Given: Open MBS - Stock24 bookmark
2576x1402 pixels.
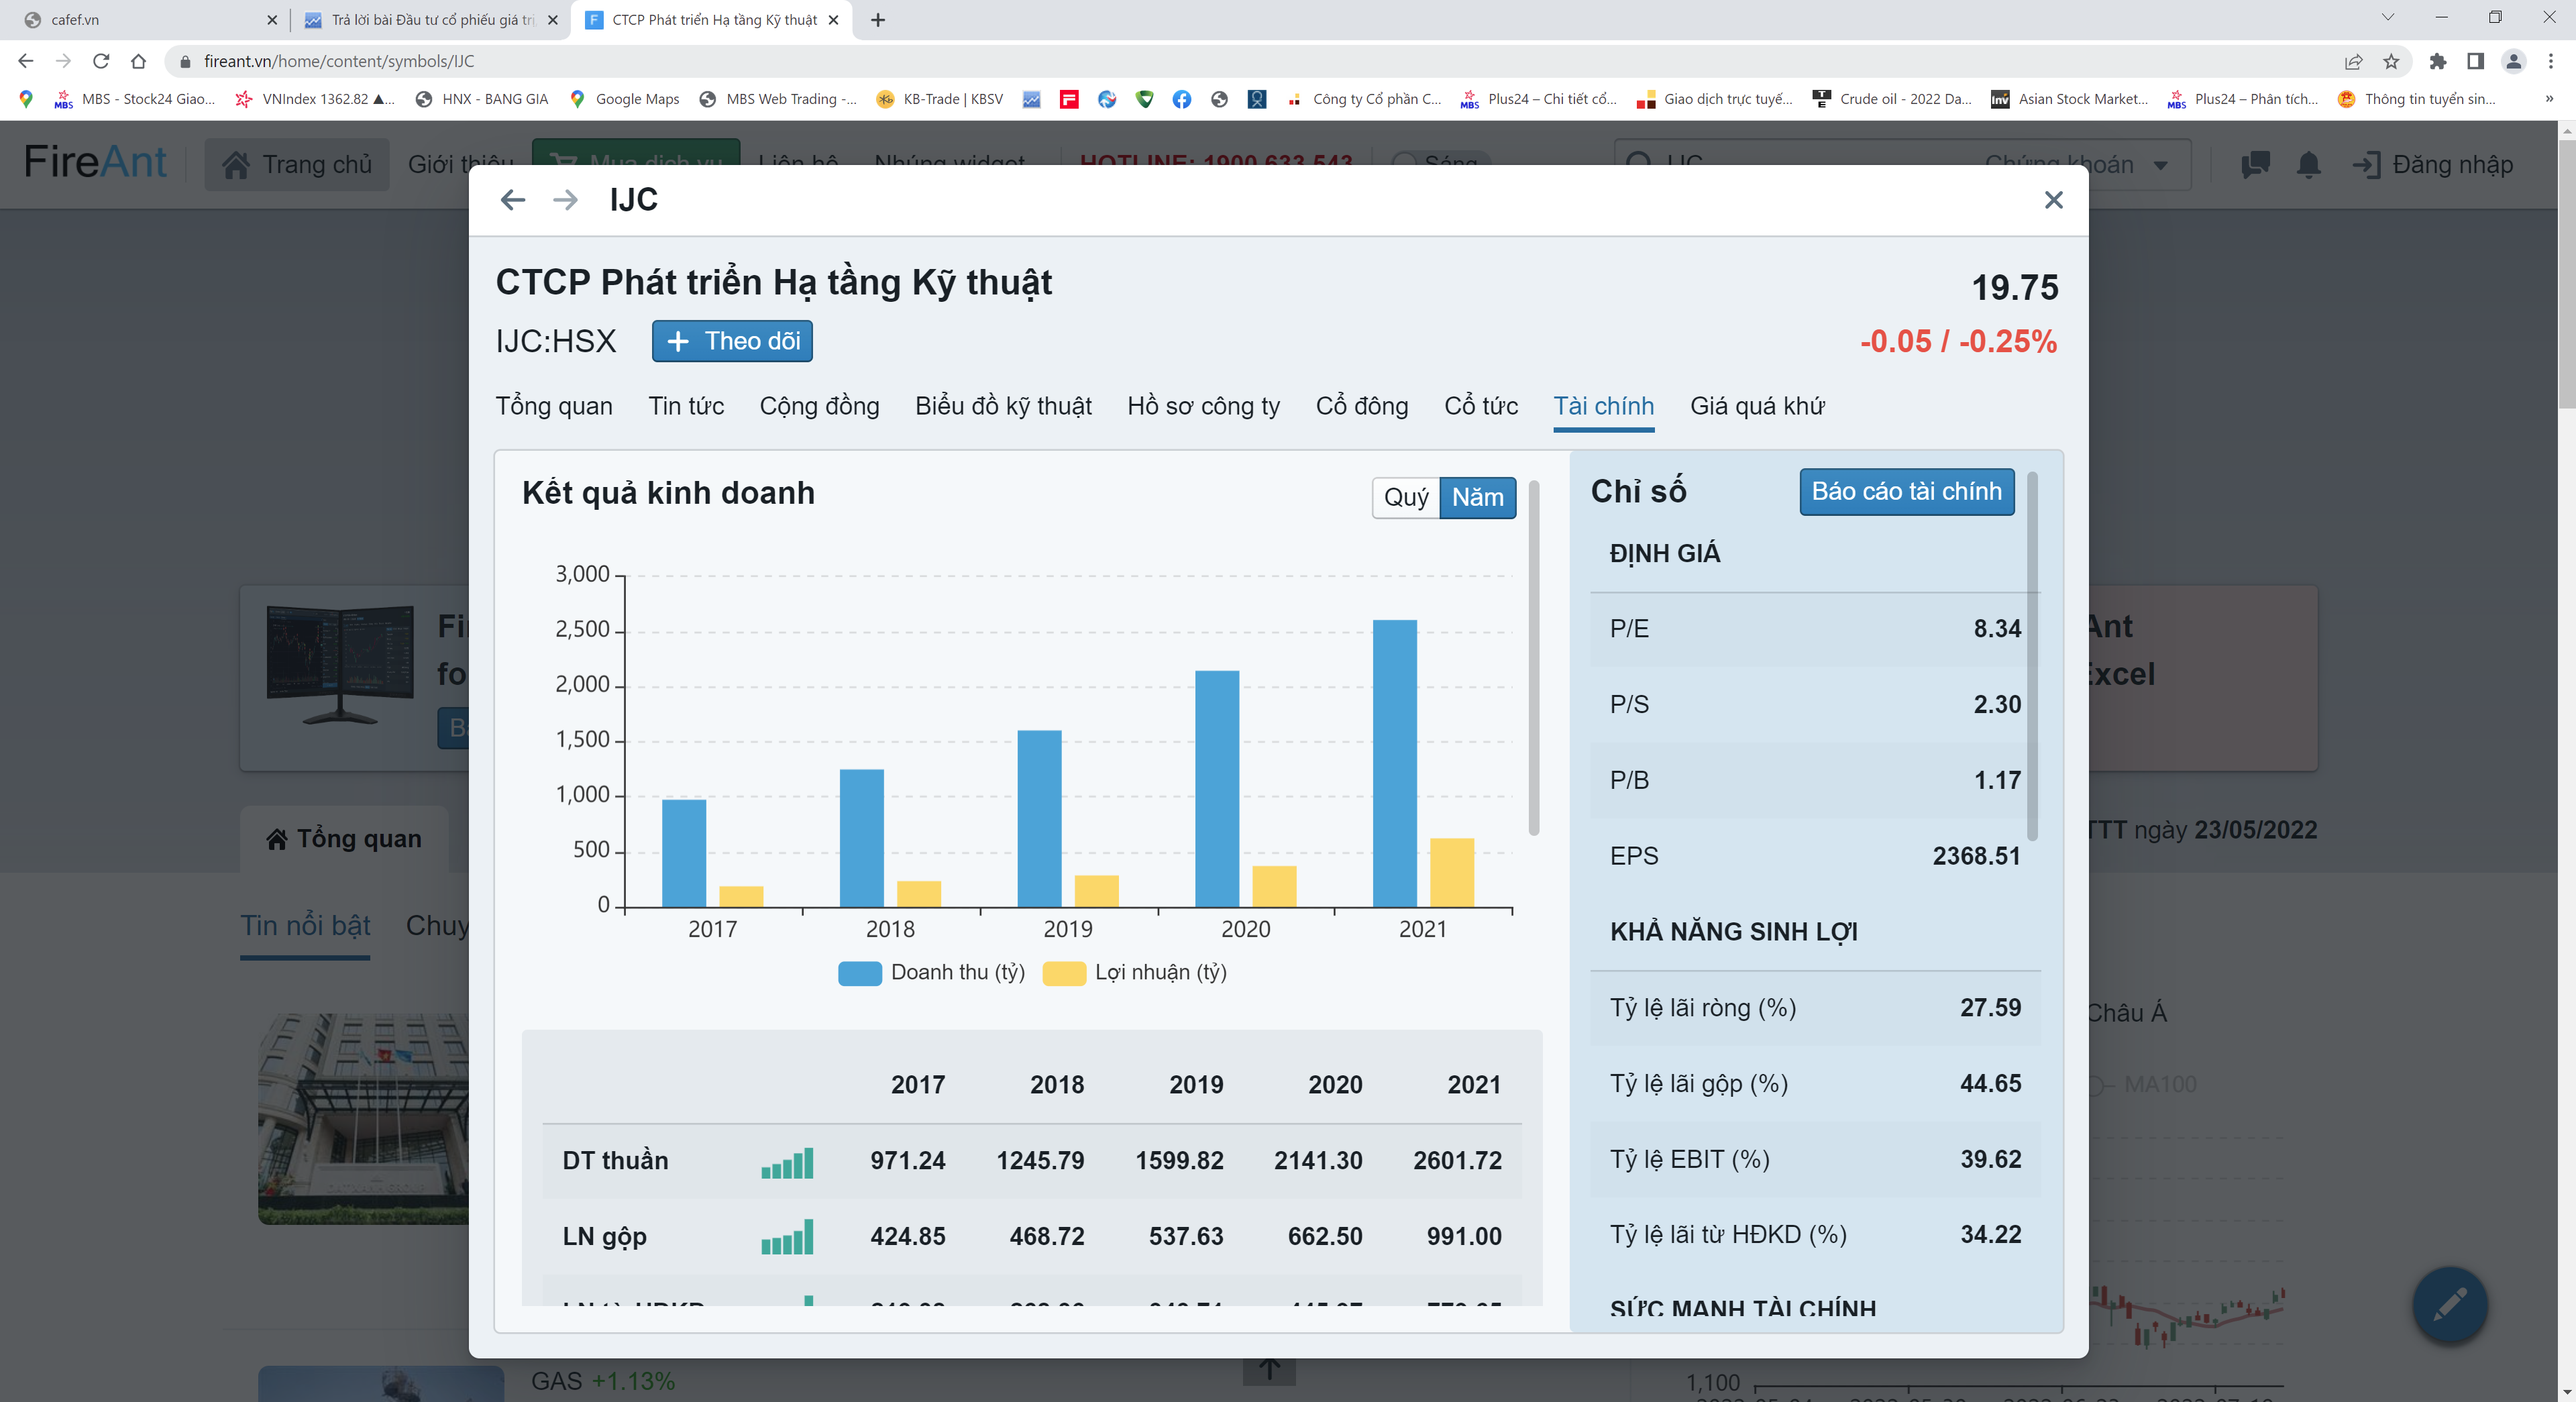Looking at the screenshot, I should (135, 99).
